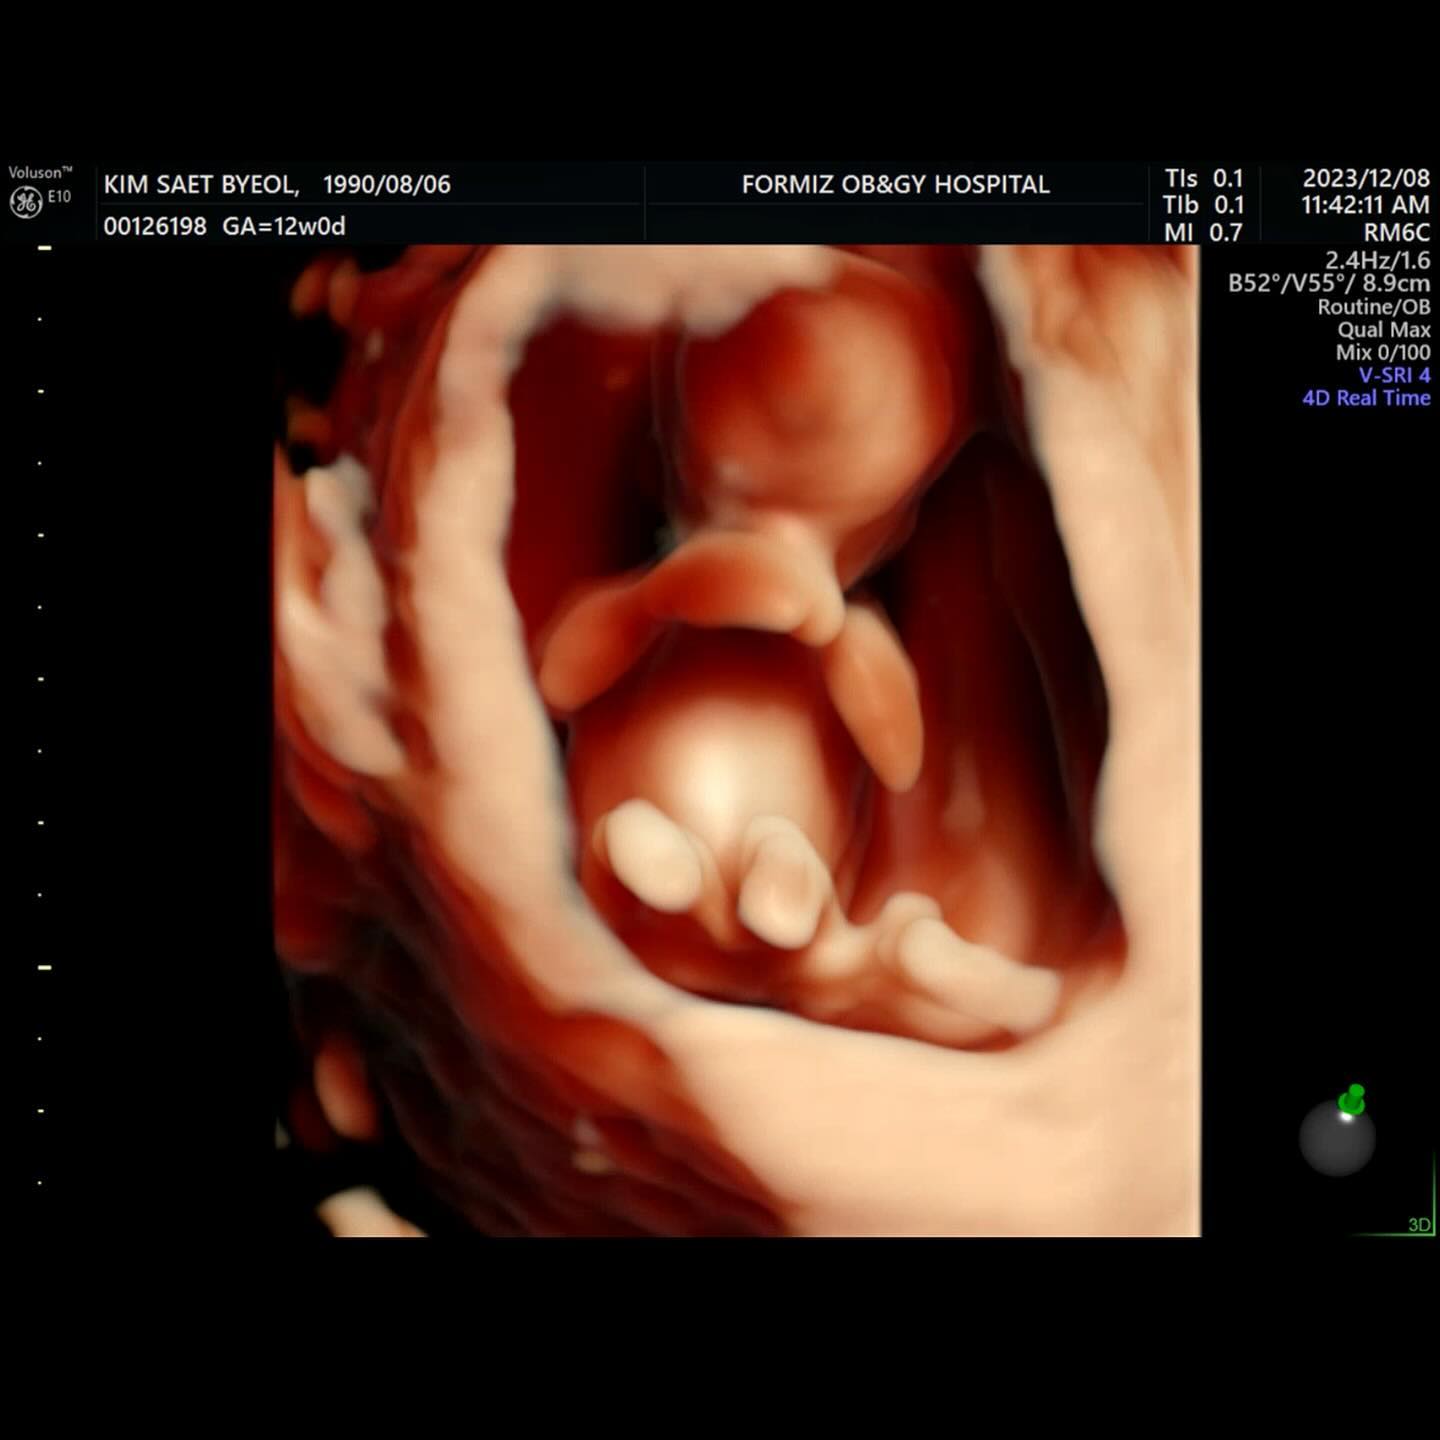
Task: Click the RM6C probe label
Action: pos(1397,232)
